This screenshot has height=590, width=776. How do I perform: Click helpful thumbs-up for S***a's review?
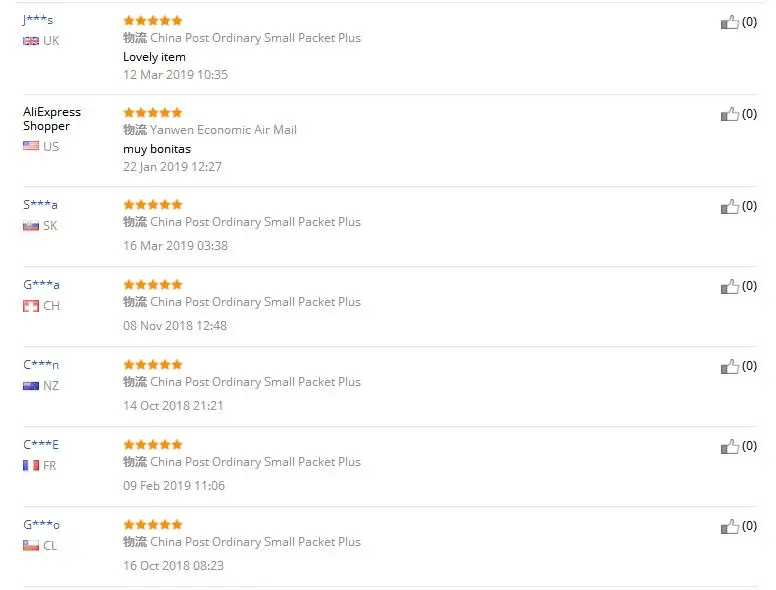730,206
